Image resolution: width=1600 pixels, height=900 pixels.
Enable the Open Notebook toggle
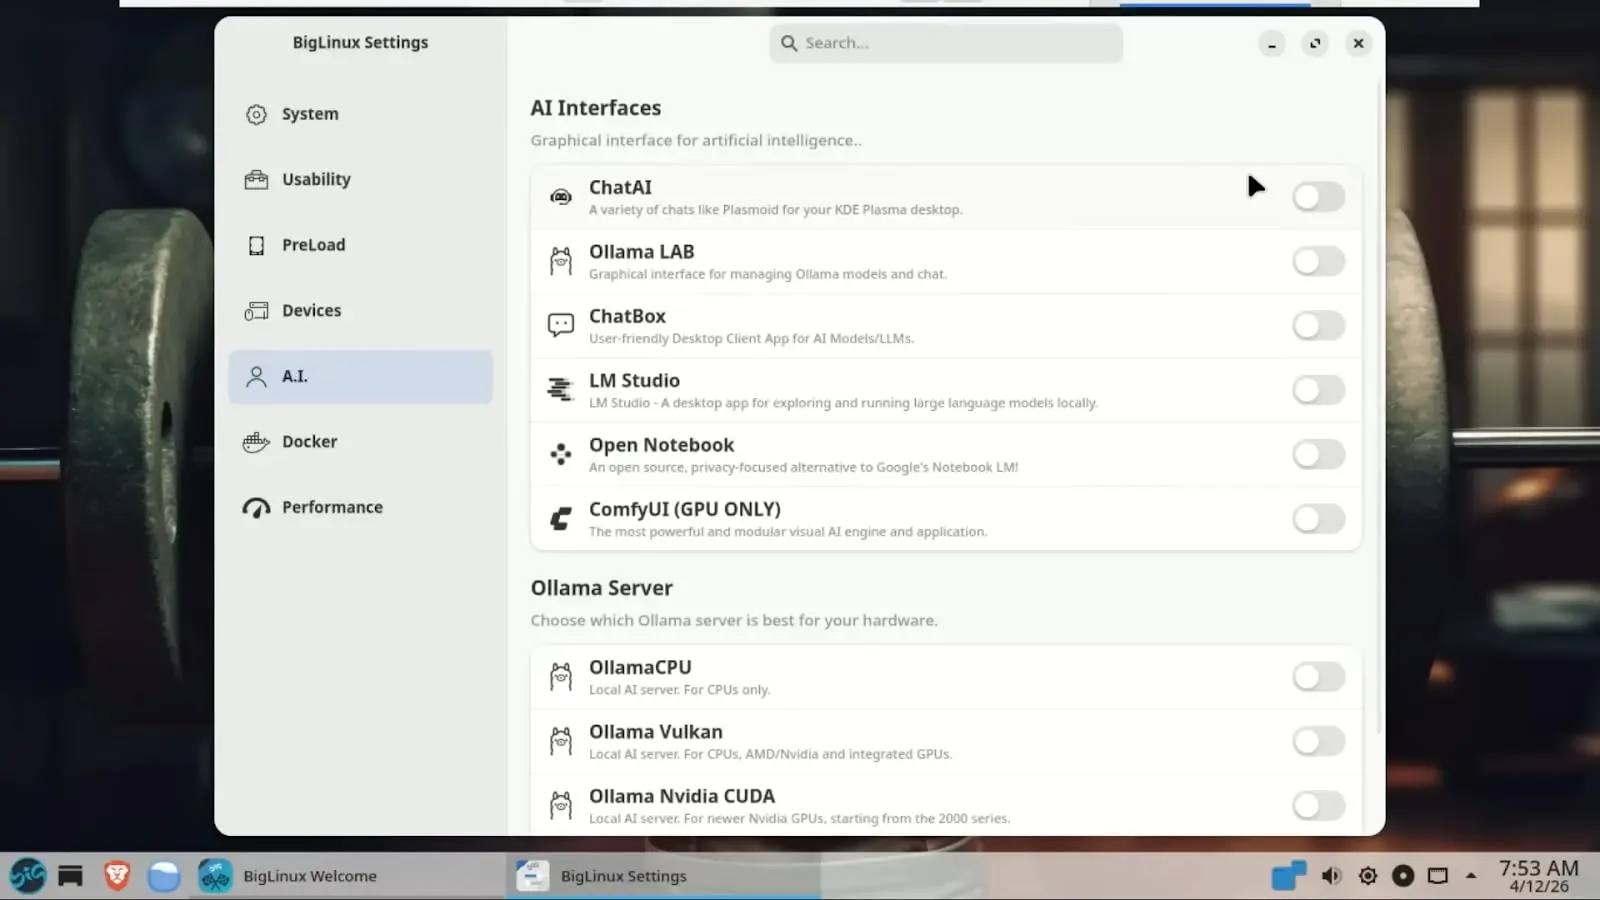point(1318,455)
